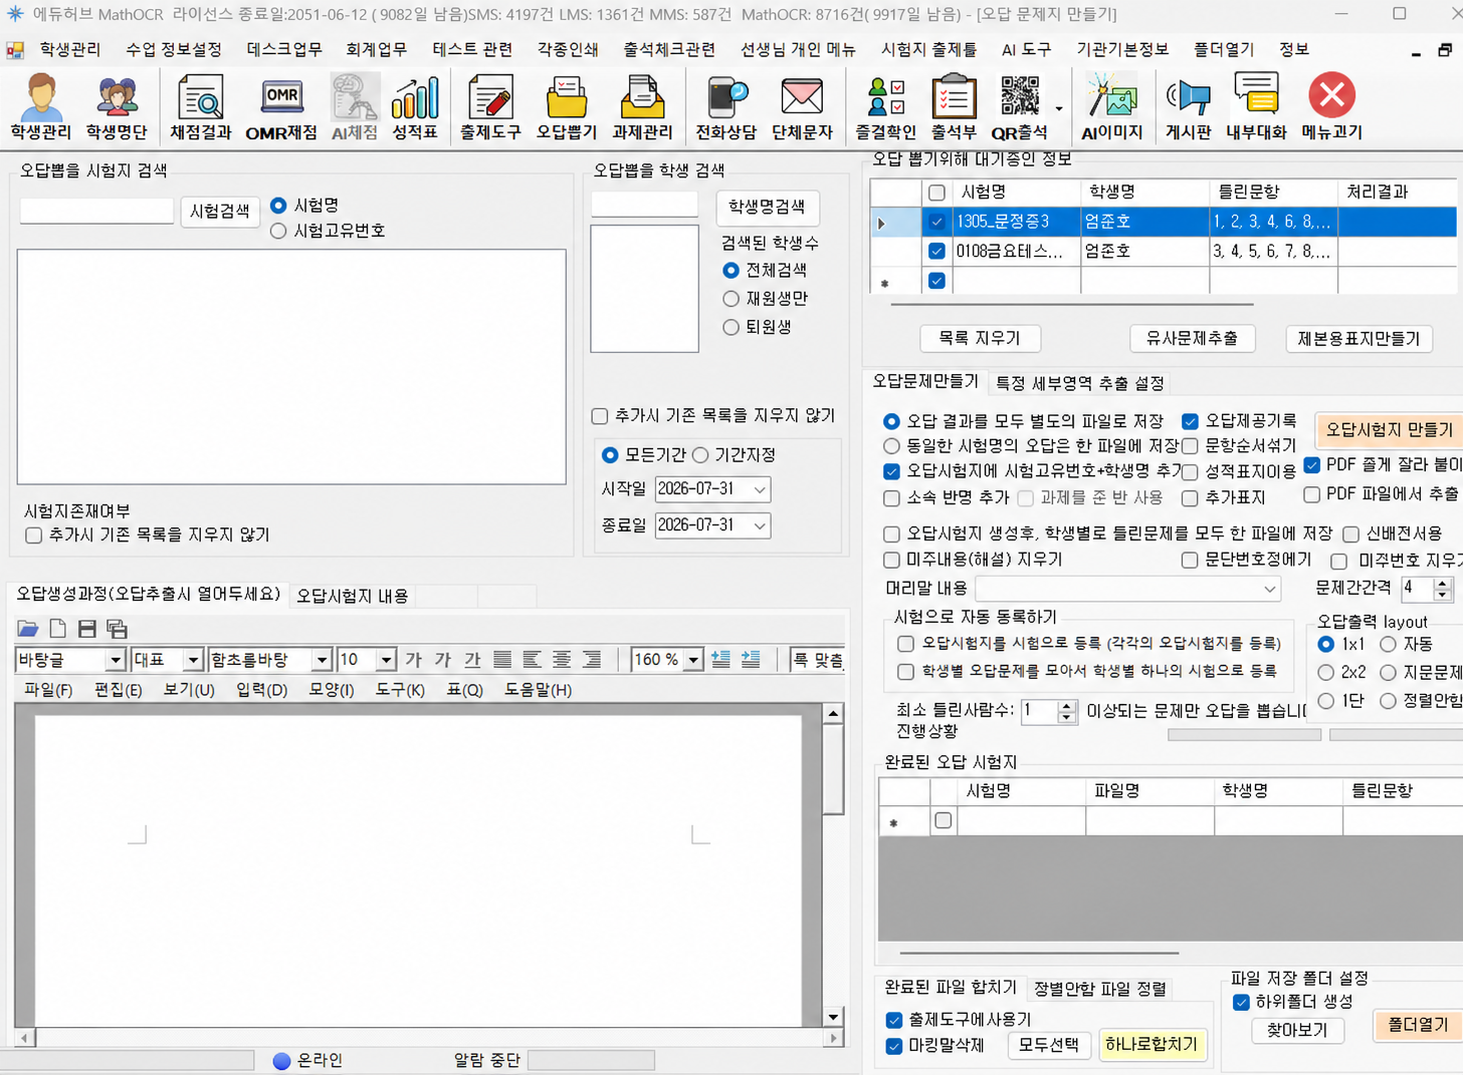Screen dimensions: 1463x1075
Task: Switch to 특정 세부영역 추출 설정 tab
Action: coord(1079,383)
